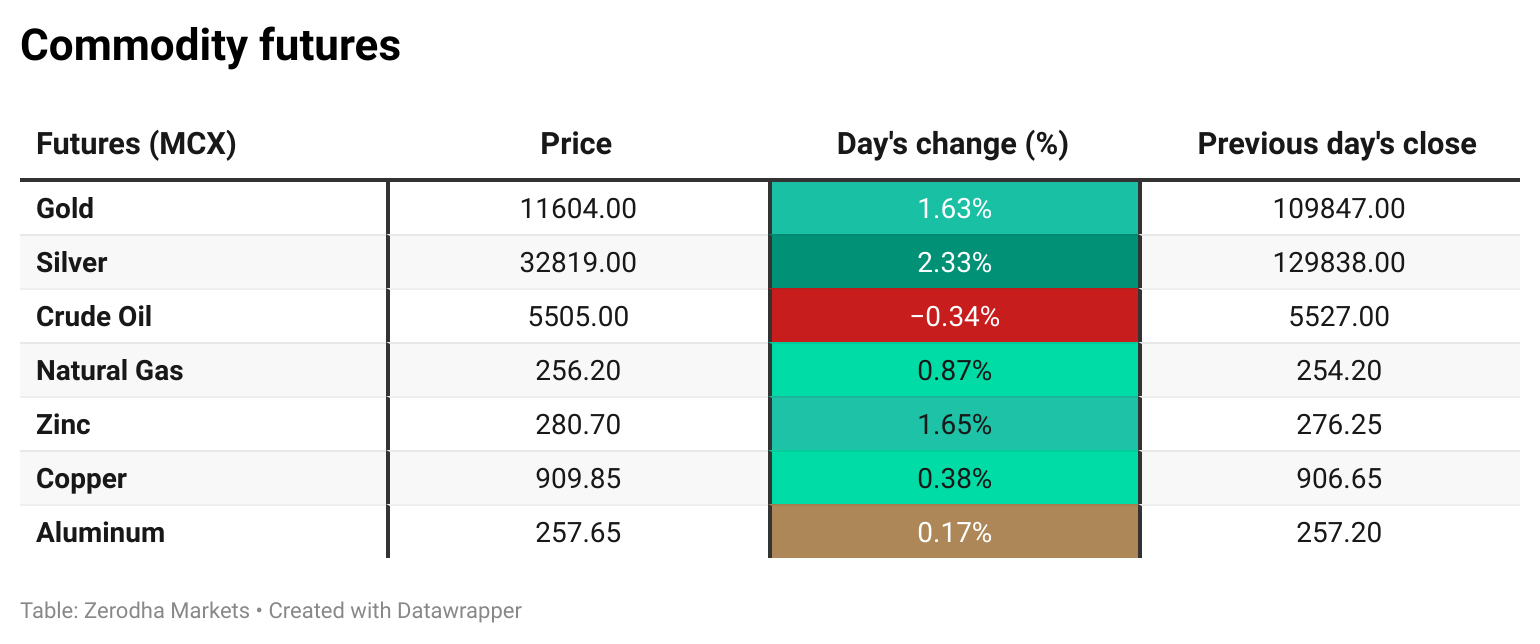Viewport: 1540px width, 644px height.
Task: Select the Day's change (%) header
Action: click(x=953, y=144)
